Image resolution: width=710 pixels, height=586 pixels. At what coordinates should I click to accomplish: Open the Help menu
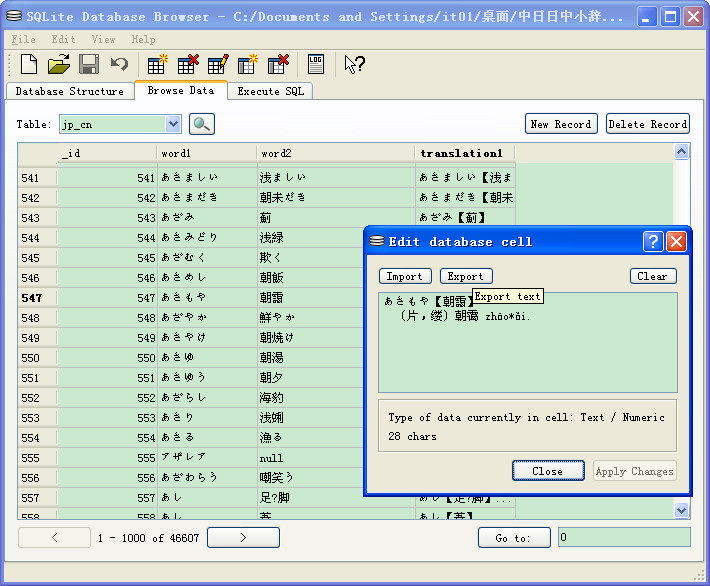click(143, 39)
